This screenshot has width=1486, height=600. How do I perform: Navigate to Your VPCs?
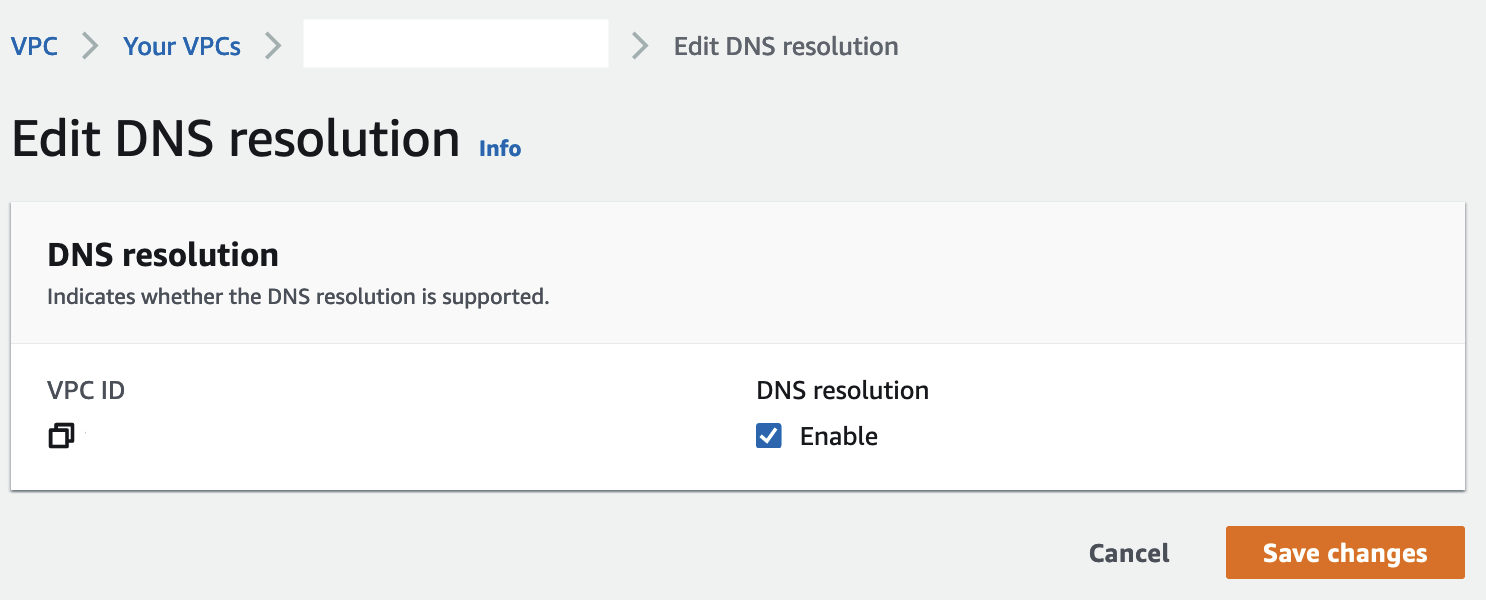(181, 45)
